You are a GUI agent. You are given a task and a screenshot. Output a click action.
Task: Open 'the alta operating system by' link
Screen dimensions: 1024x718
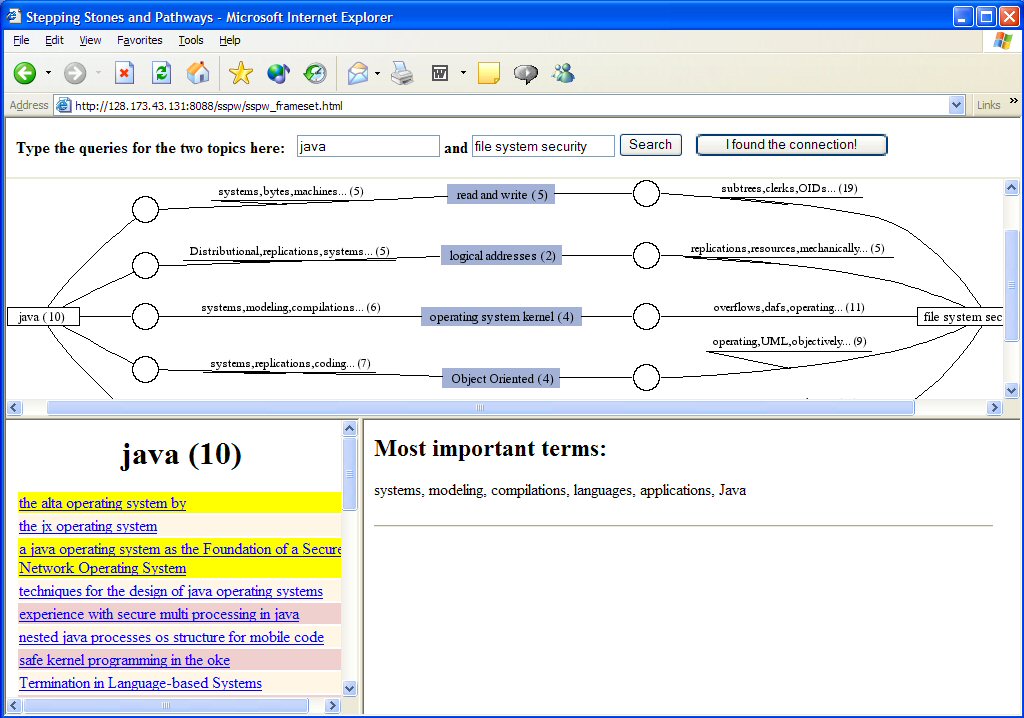pyautogui.click(x=103, y=503)
